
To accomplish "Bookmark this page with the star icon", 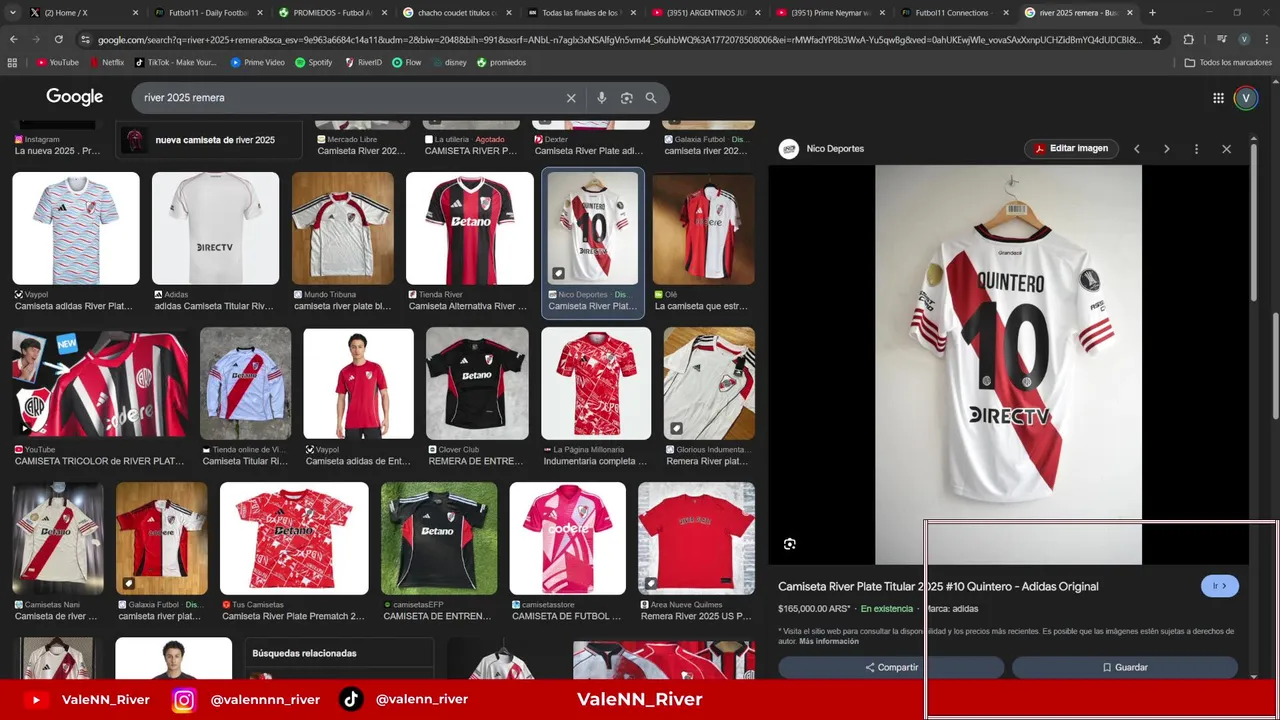I will tap(1157, 39).
